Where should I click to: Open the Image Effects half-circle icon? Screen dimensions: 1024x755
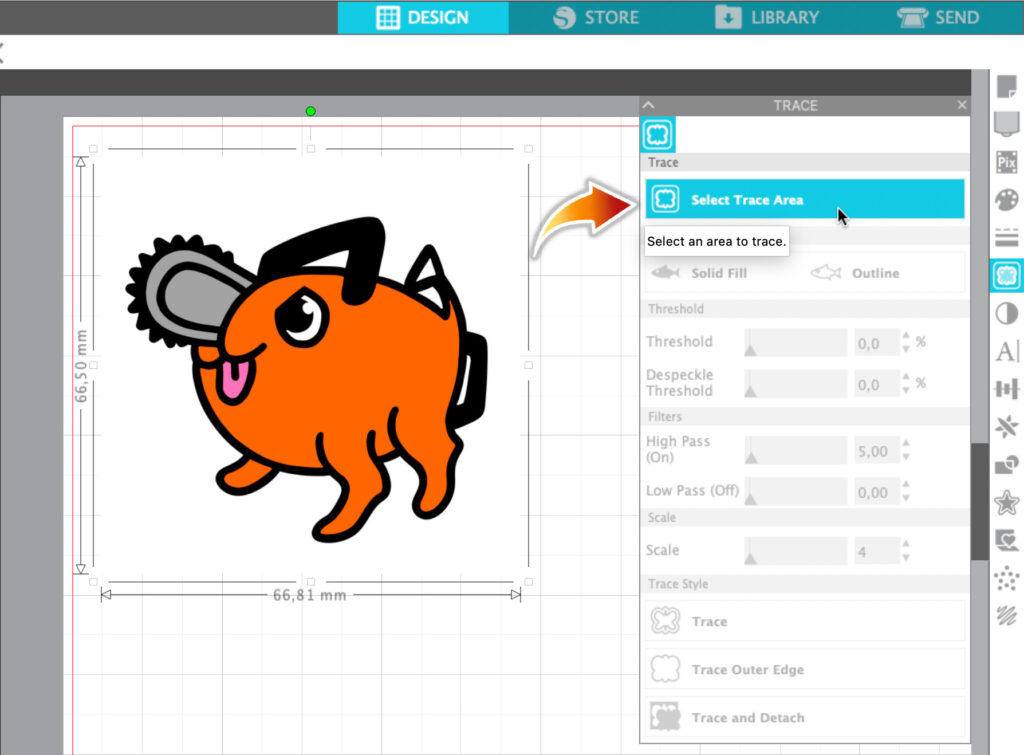[x=1006, y=314]
